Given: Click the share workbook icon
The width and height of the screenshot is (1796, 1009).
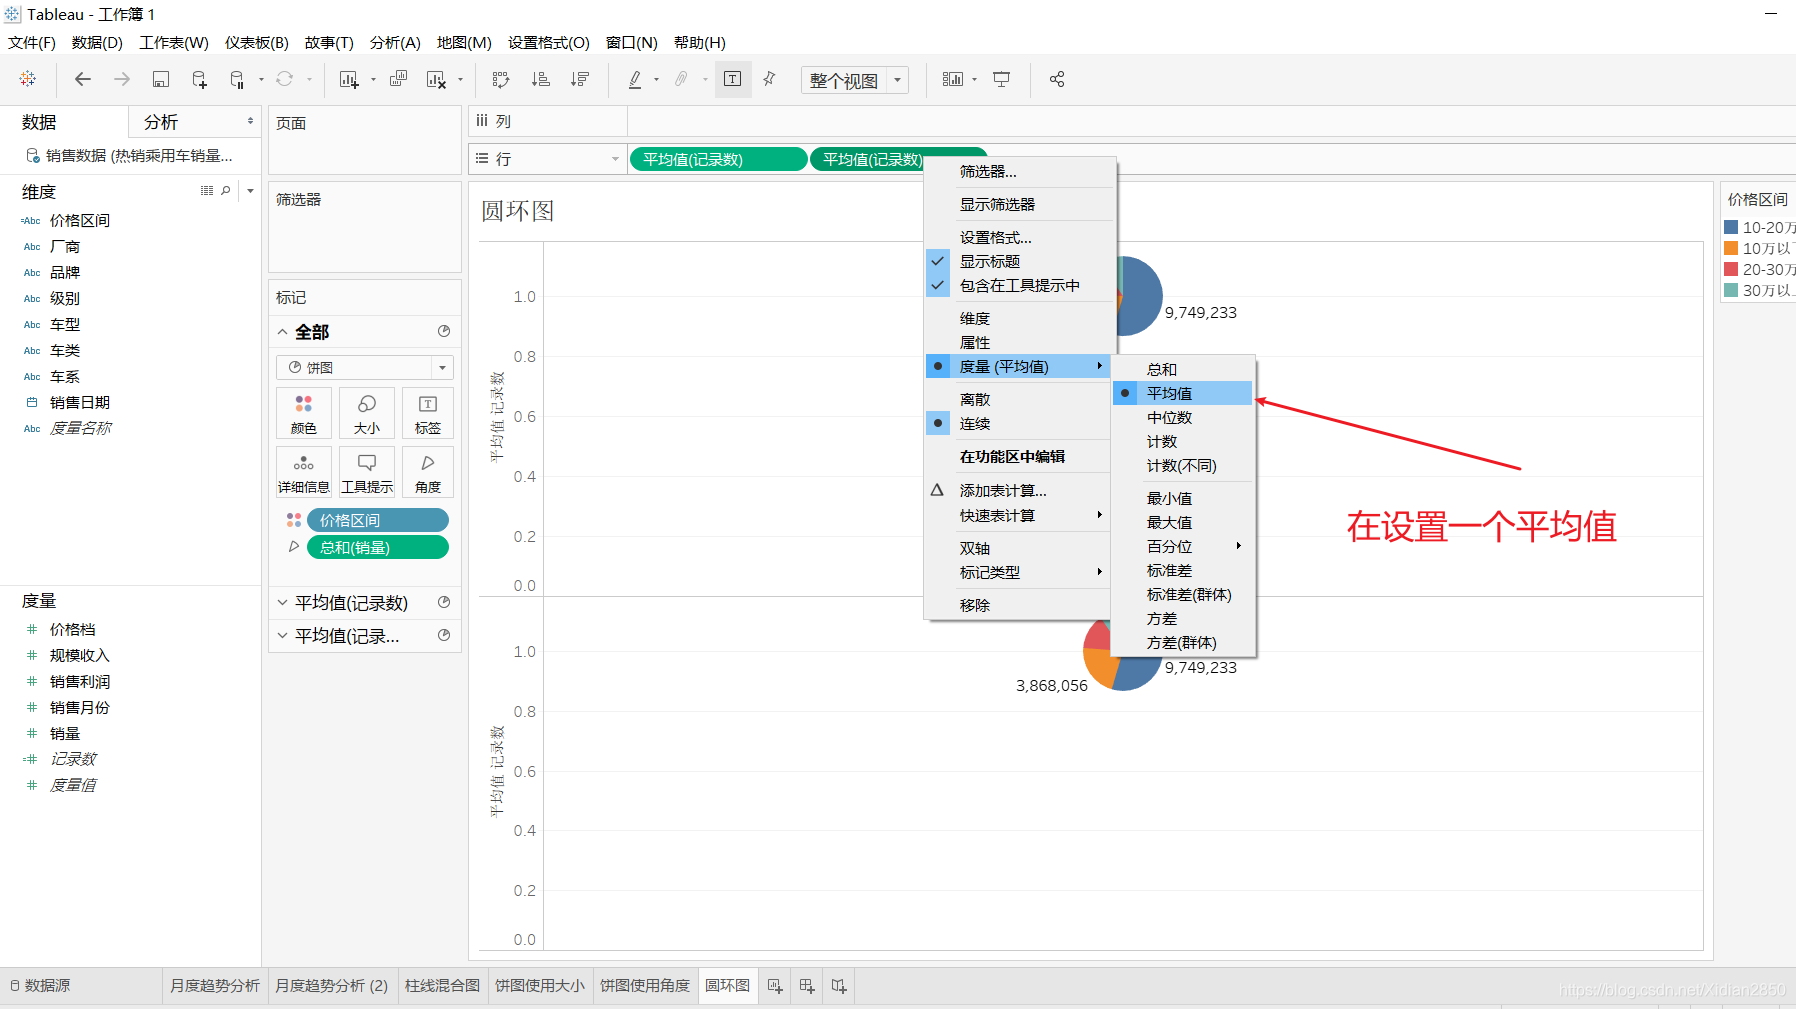Looking at the screenshot, I should (x=1057, y=79).
